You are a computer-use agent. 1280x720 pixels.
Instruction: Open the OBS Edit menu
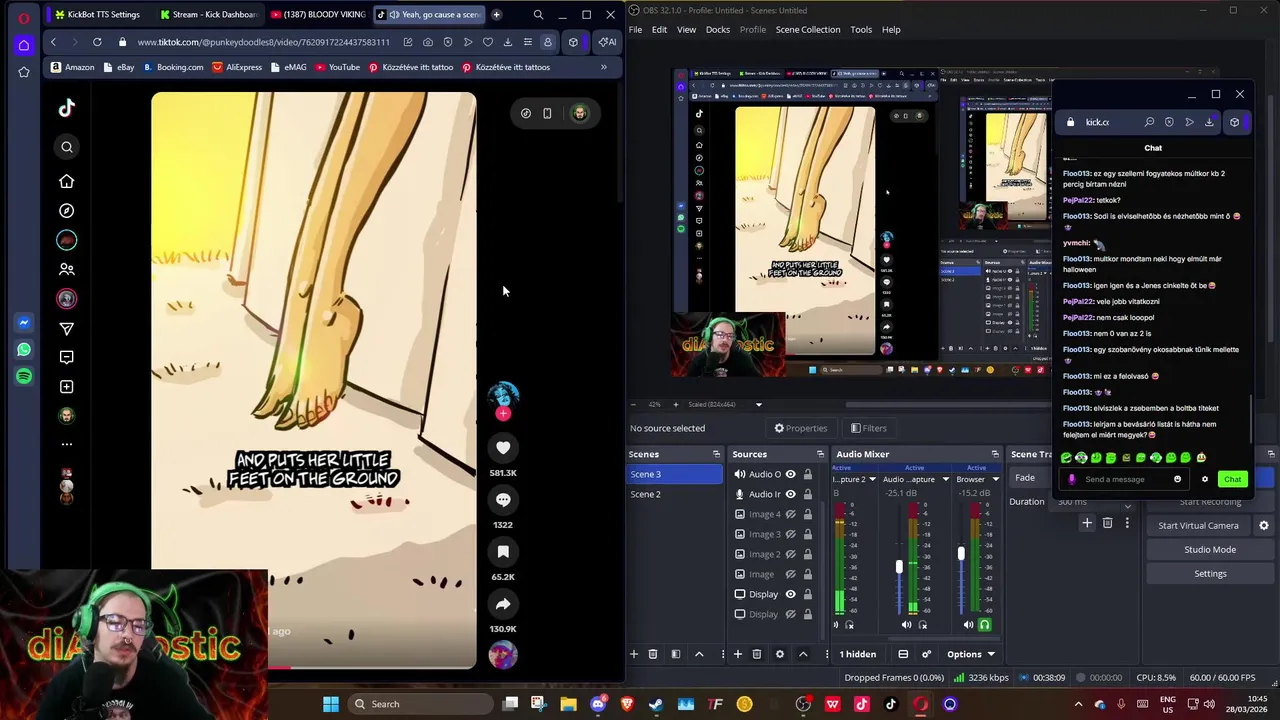[x=659, y=29]
